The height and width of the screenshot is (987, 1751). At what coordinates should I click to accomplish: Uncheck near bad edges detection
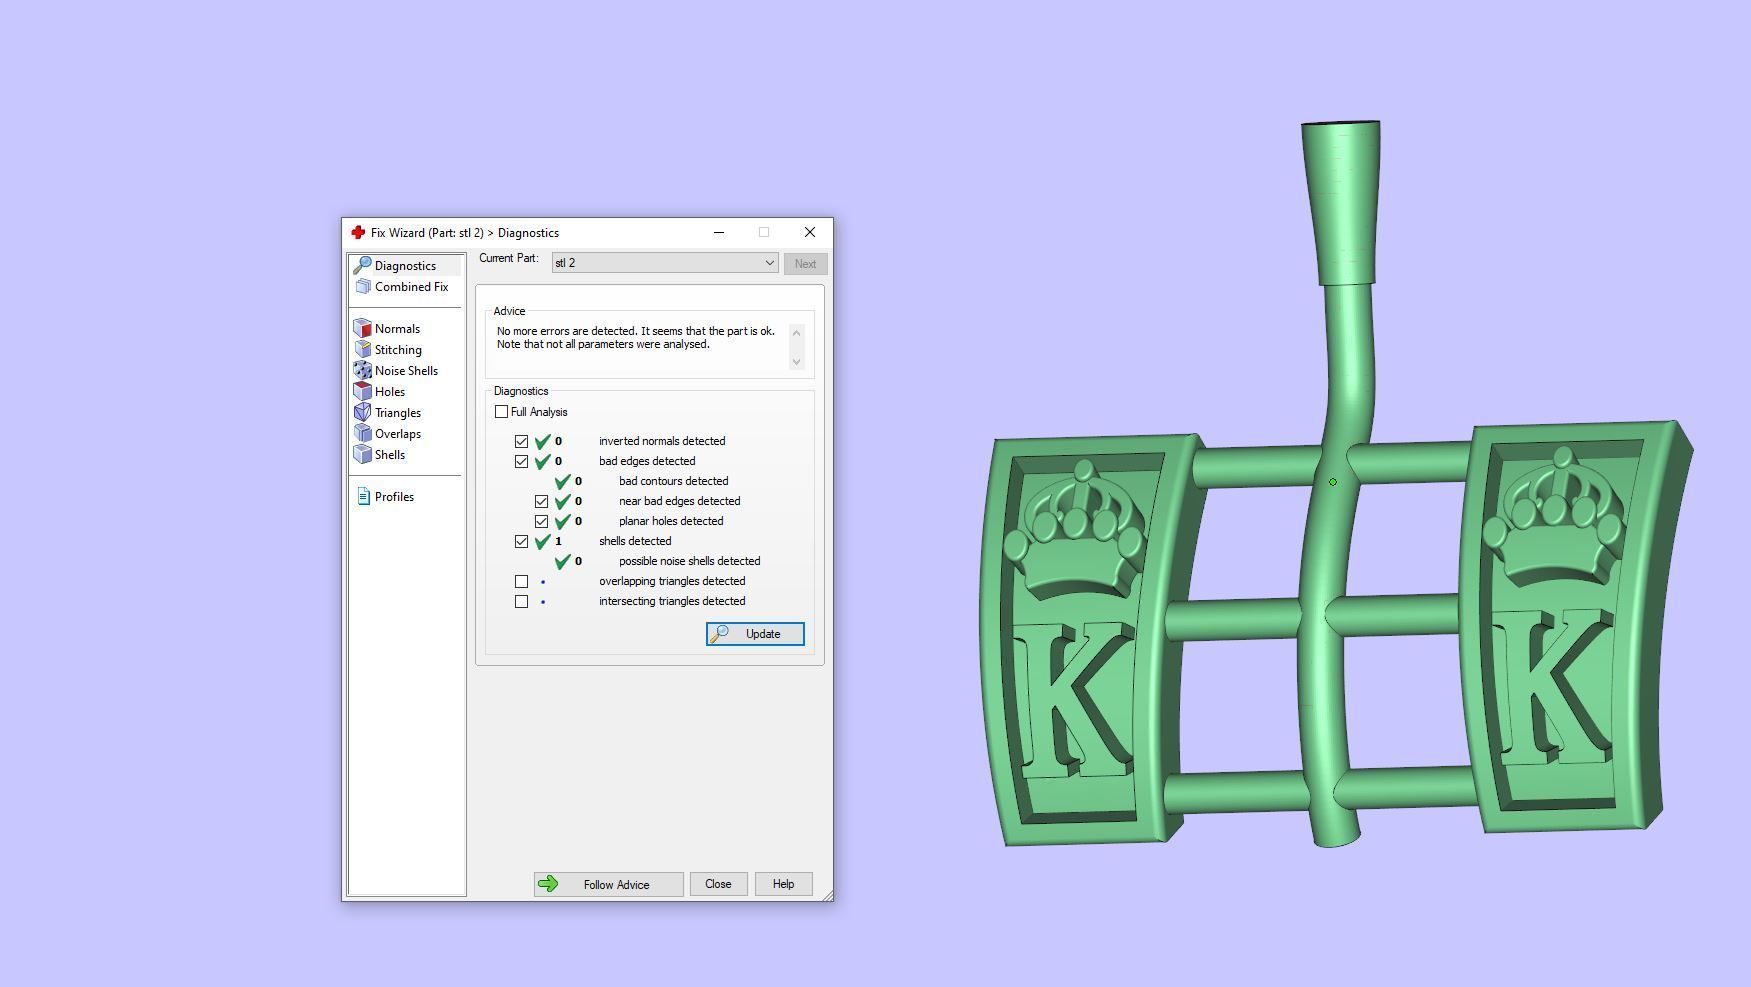(x=541, y=501)
